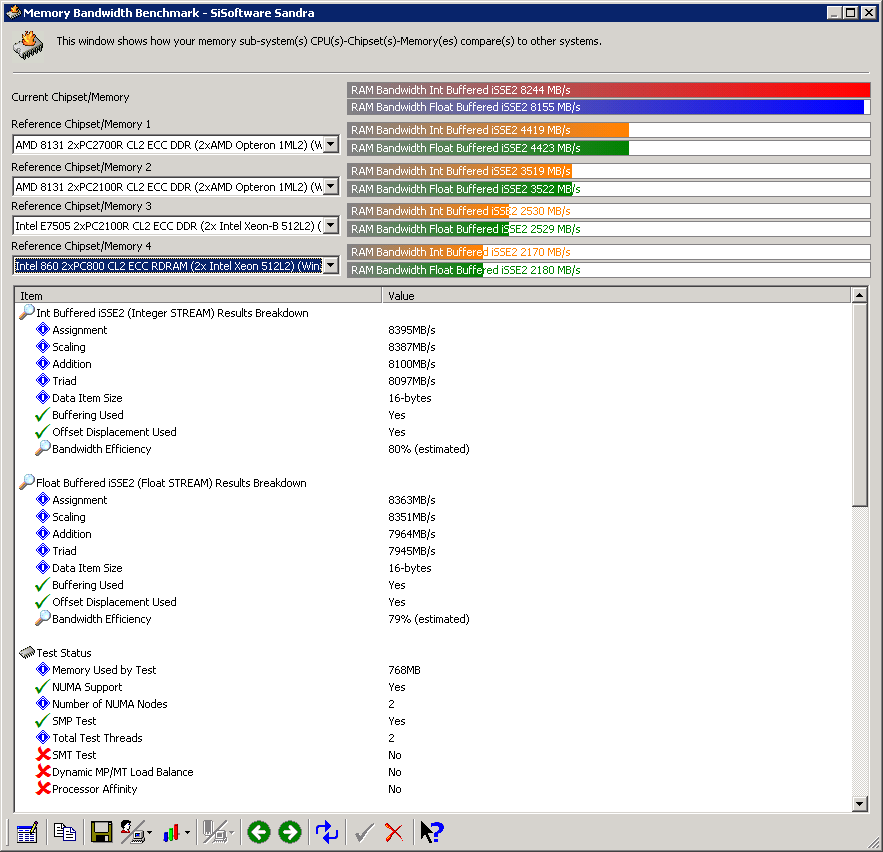Close the Memory Bandwidth Benchmark window
The height and width of the screenshot is (852, 883).
869,12
